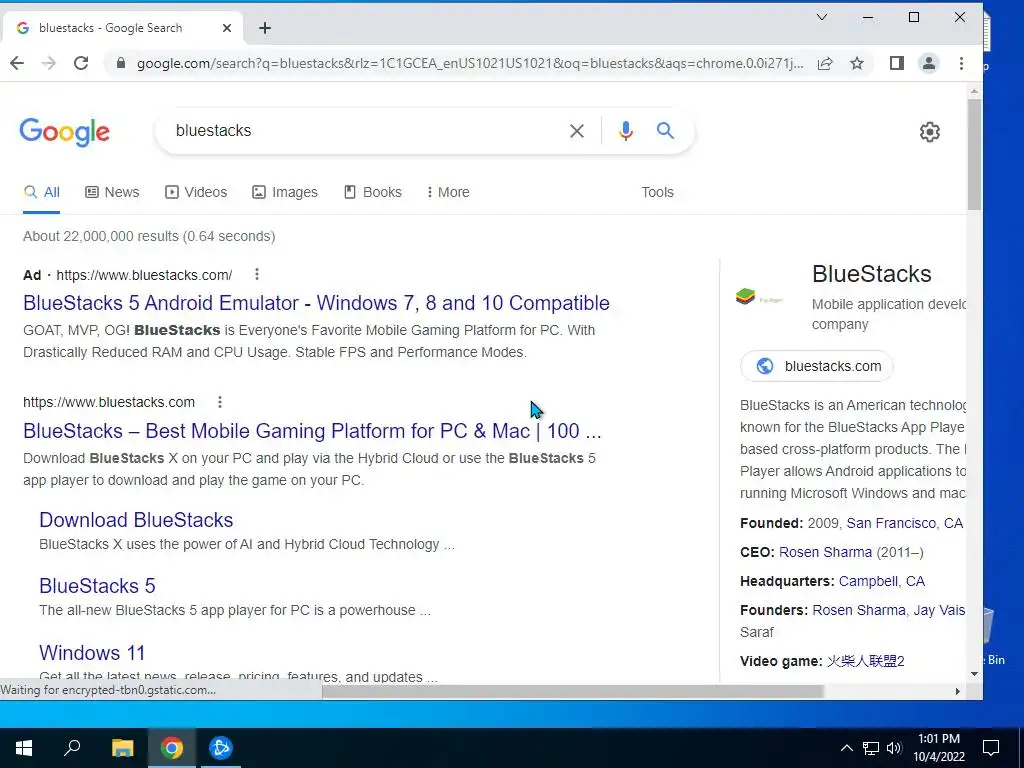
Task: Click the horizontal scrollbar thumb
Action: point(573,692)
